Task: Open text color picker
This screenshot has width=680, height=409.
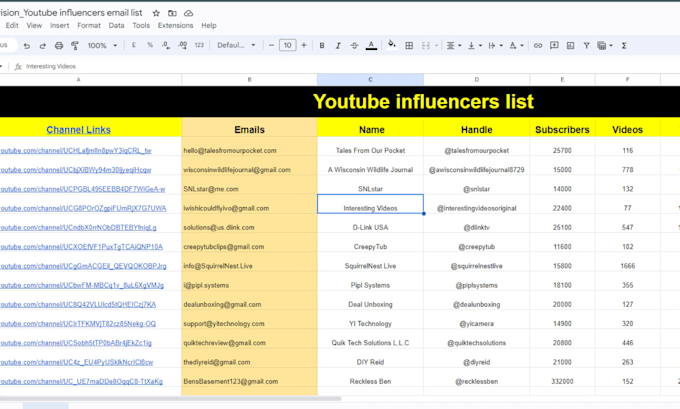Action: pos(371,46)
